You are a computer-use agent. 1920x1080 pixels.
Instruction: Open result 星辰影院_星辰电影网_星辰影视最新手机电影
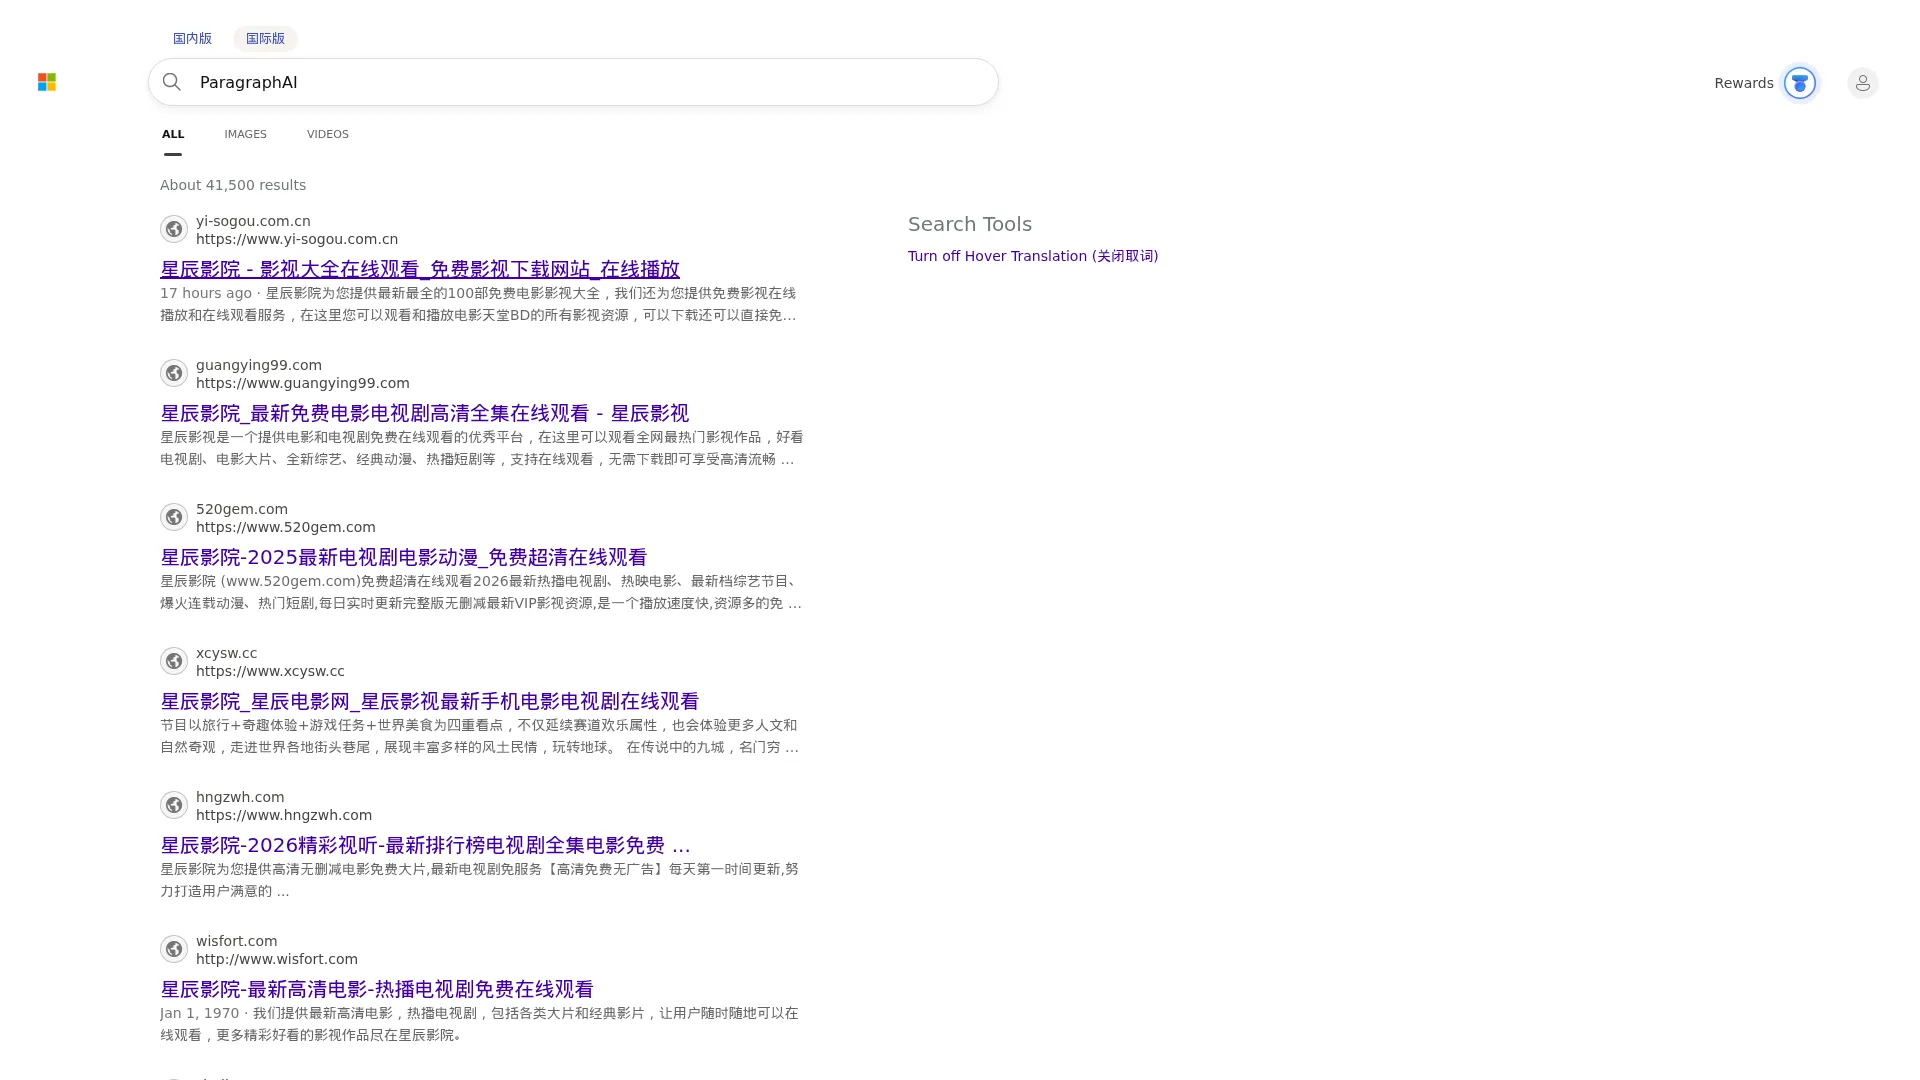pyautogui.click(x=429, y=701)
